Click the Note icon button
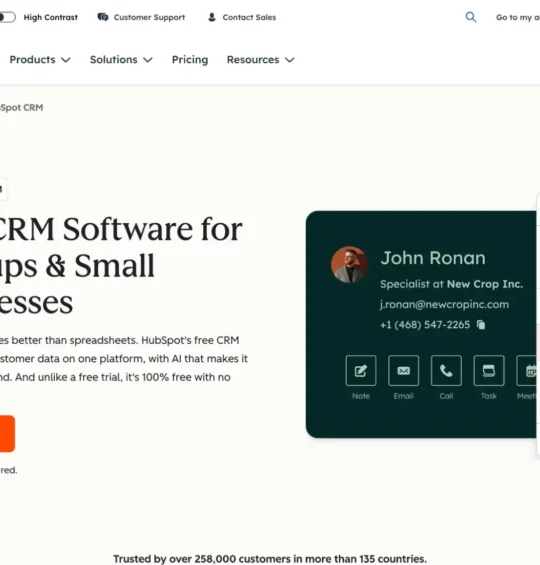 [361, 370]
